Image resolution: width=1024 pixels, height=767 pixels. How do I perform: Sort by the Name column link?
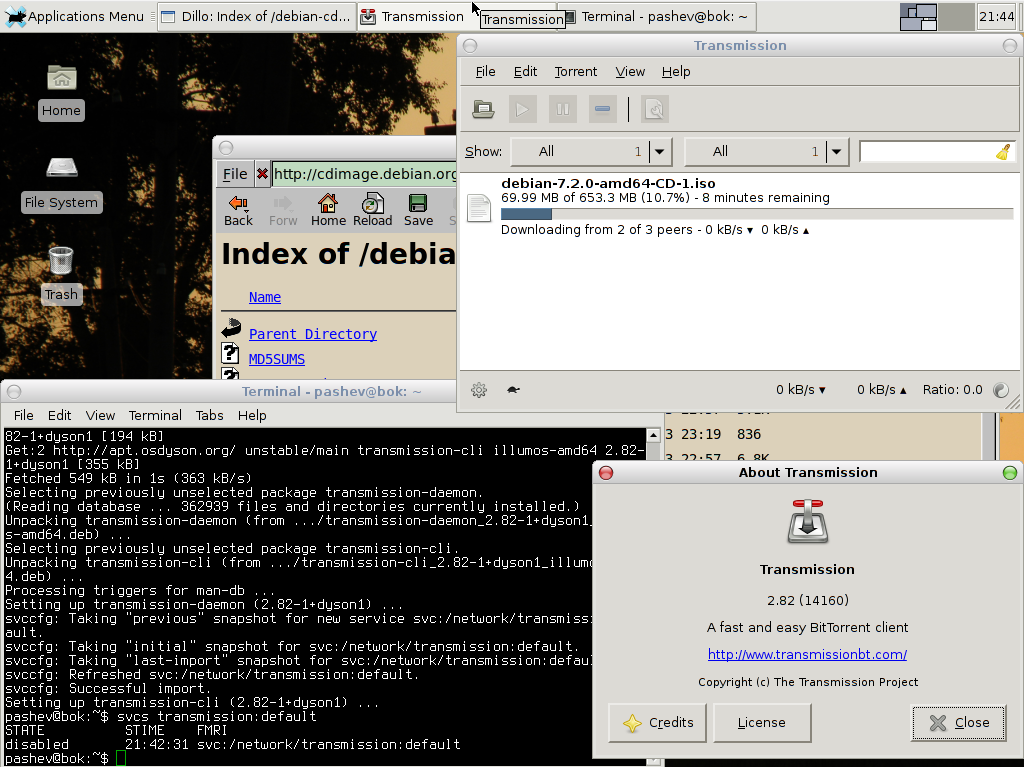point(264,297)
